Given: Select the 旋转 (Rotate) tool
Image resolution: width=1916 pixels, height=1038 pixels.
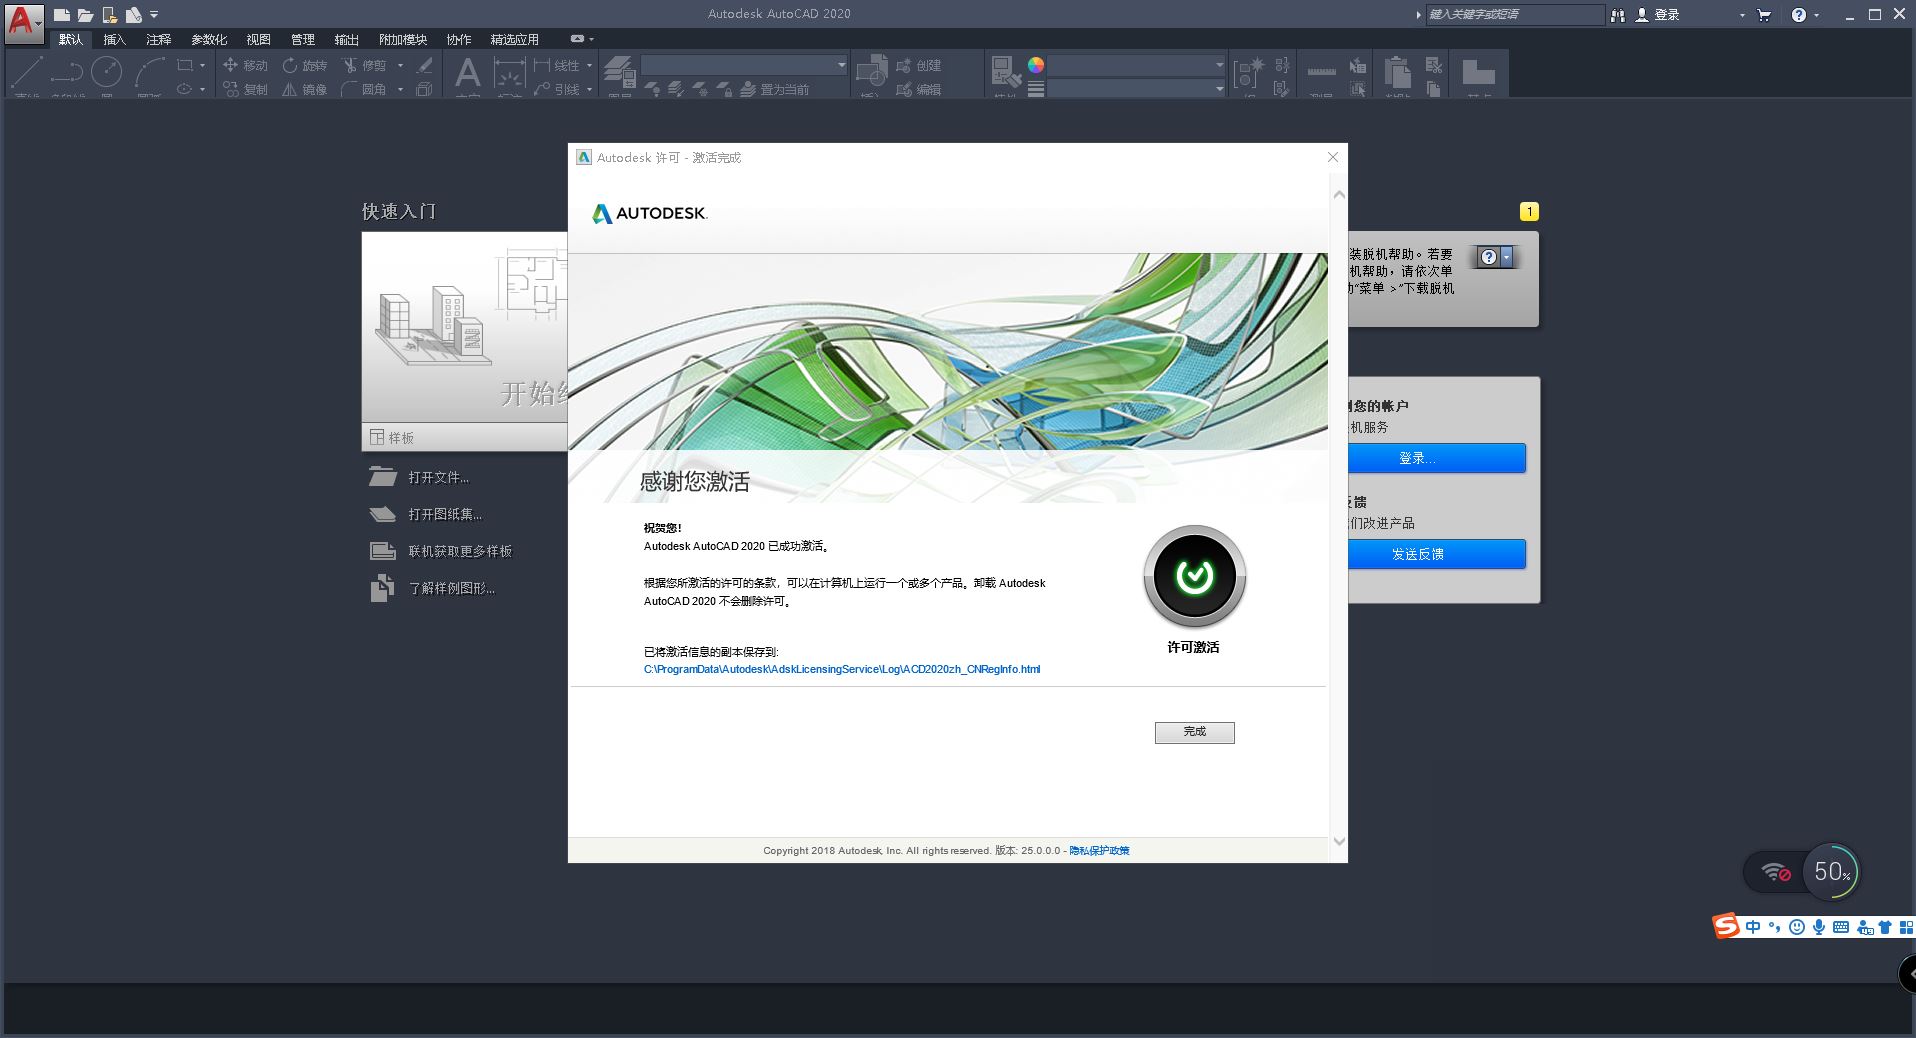Looking at the screenshot, I should click(304, 65).
